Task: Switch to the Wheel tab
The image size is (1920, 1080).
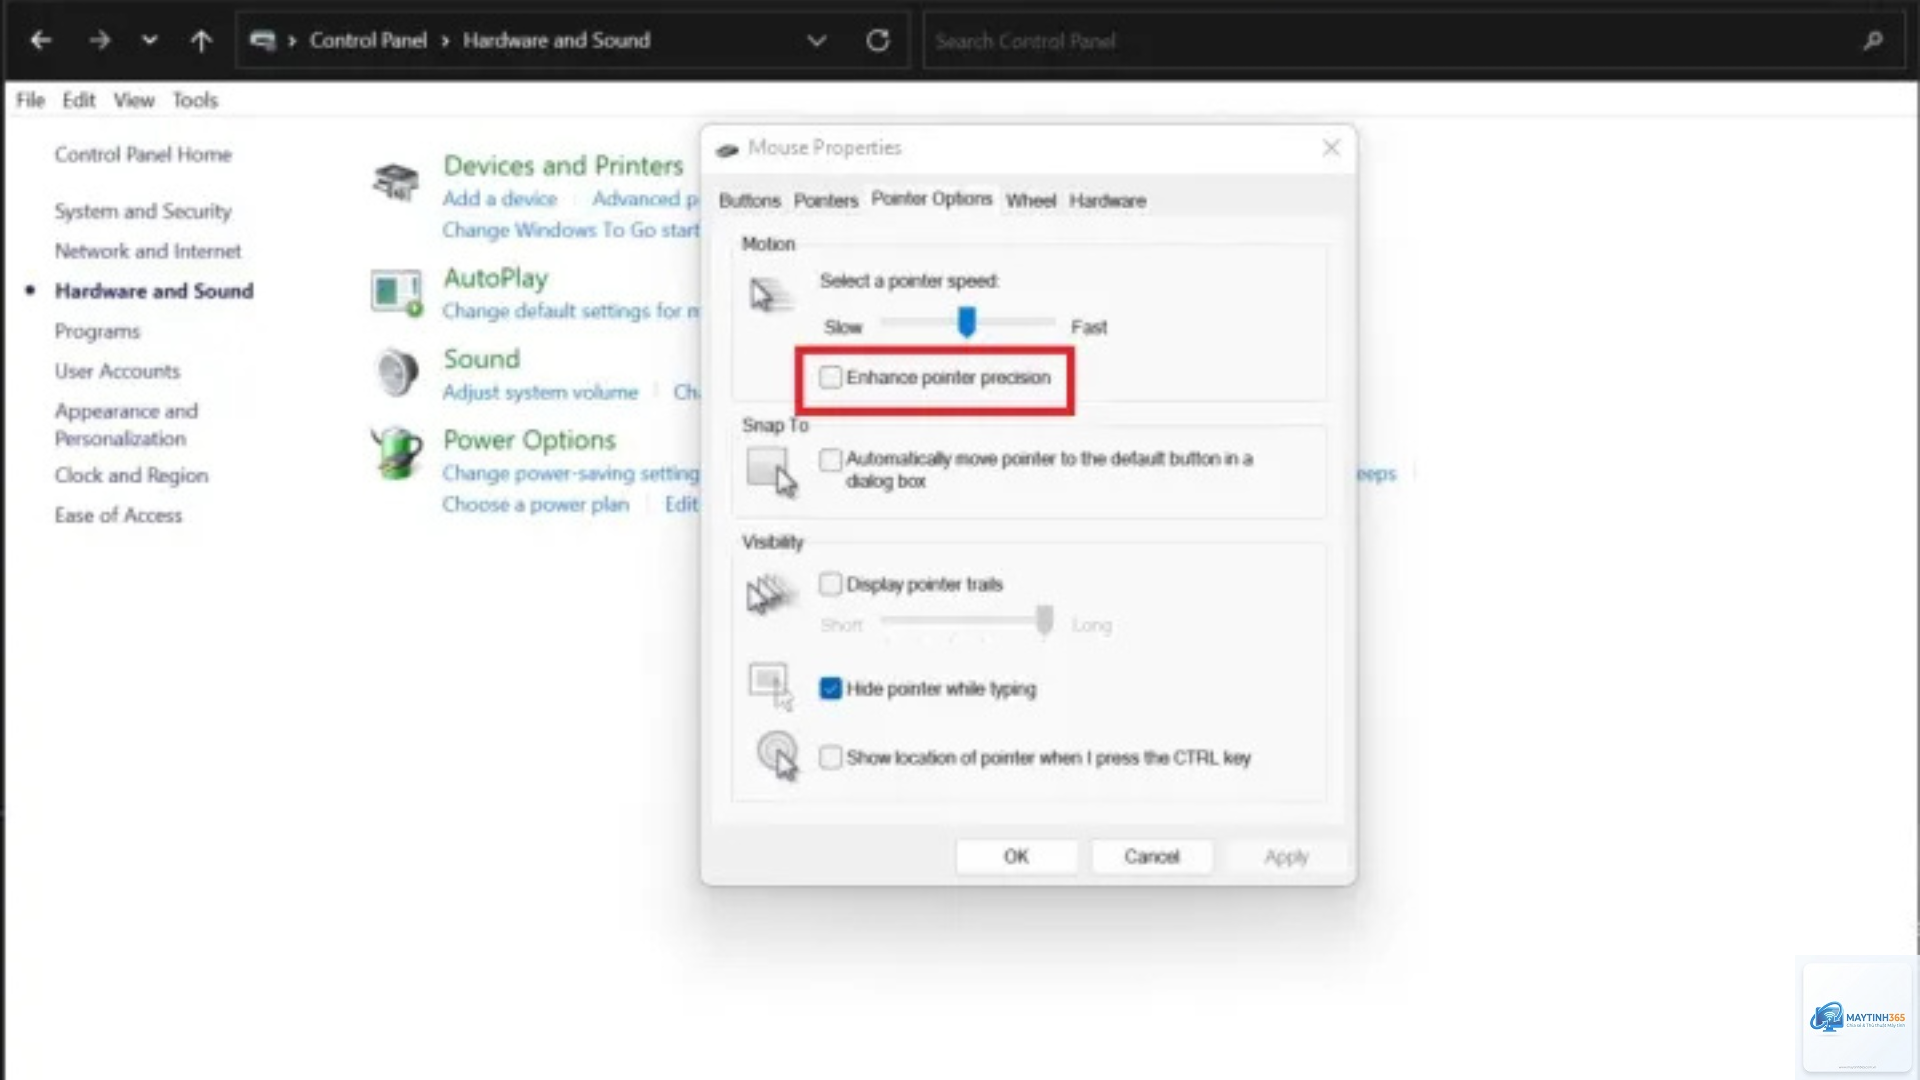Action: pyautogui.click(x=1031, y=200)
